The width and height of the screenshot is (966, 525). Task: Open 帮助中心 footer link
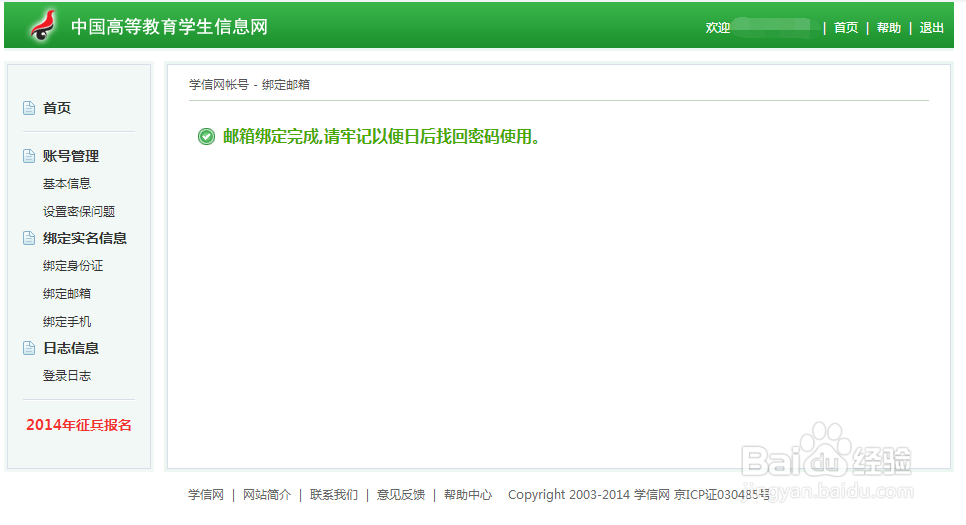[x=468, y=494]
